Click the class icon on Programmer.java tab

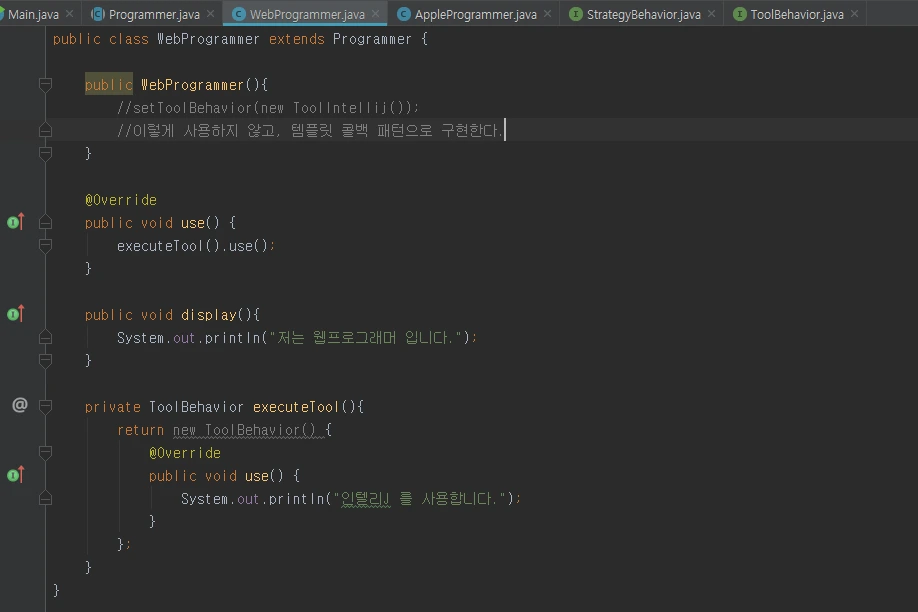coord(98,14)
